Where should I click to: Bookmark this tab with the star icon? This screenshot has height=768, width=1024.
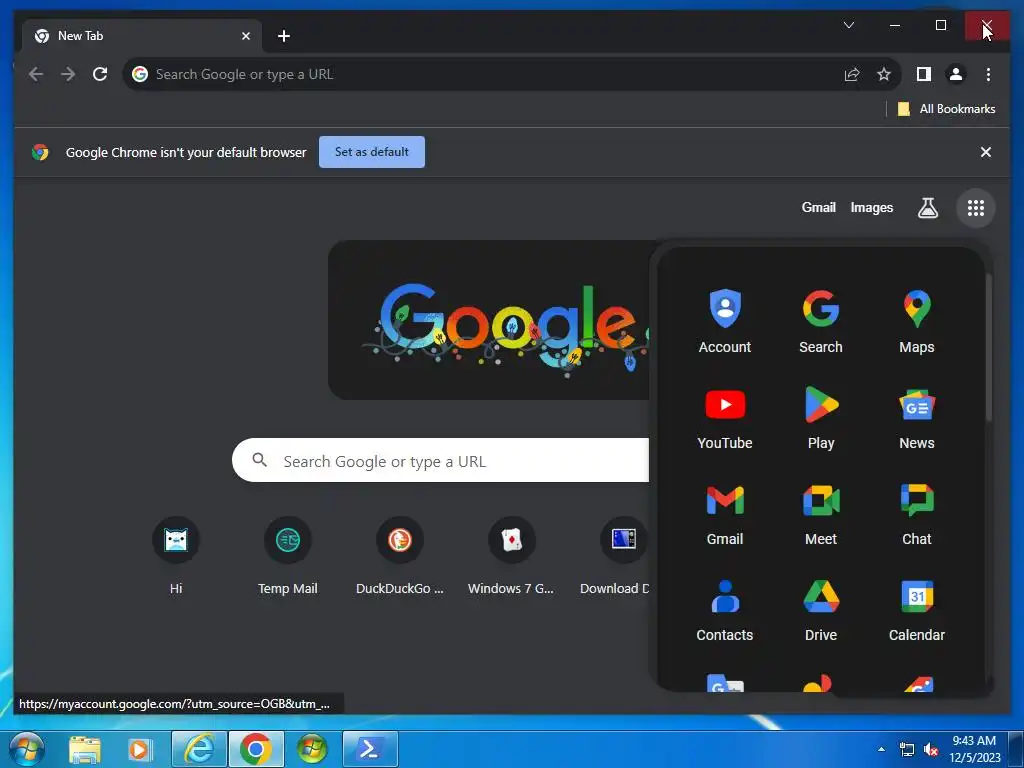884,74
